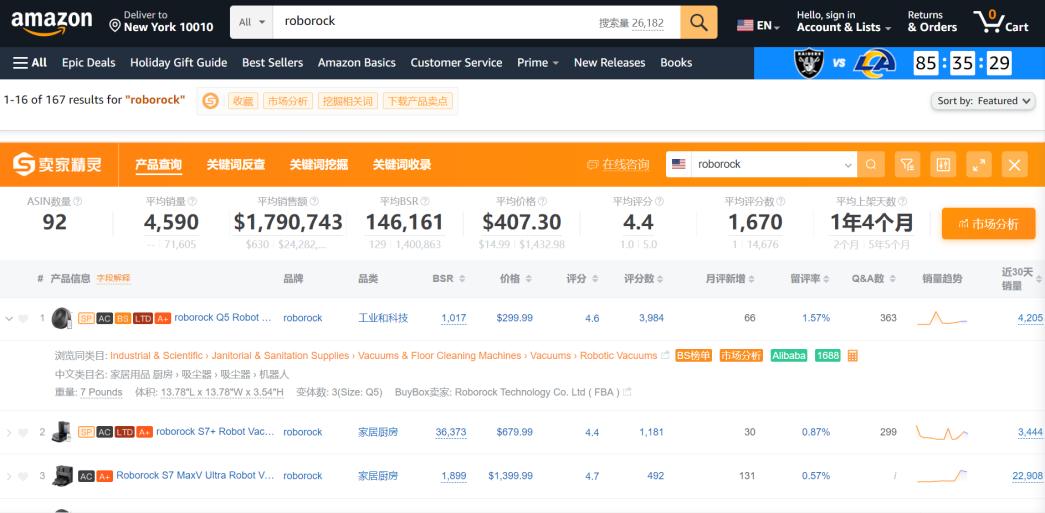This screenshot has width=1045, height=513.
Task: Open the Prime dropdown menu
Action: (x=538, y=63)
